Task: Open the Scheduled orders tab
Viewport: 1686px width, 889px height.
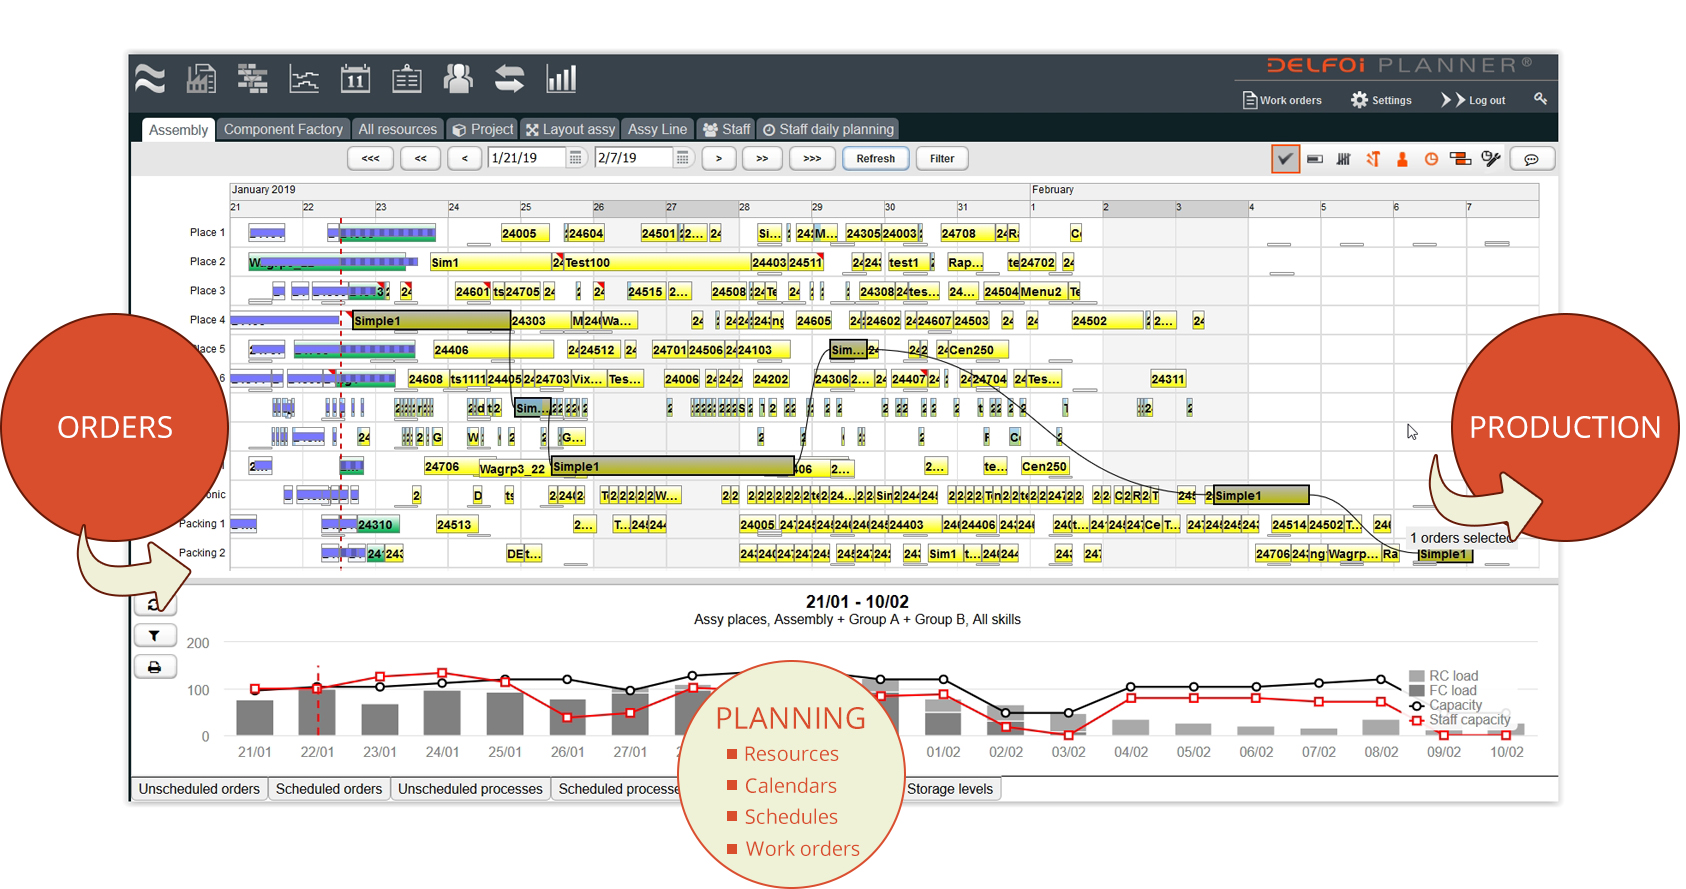Action: coord(329,789)
